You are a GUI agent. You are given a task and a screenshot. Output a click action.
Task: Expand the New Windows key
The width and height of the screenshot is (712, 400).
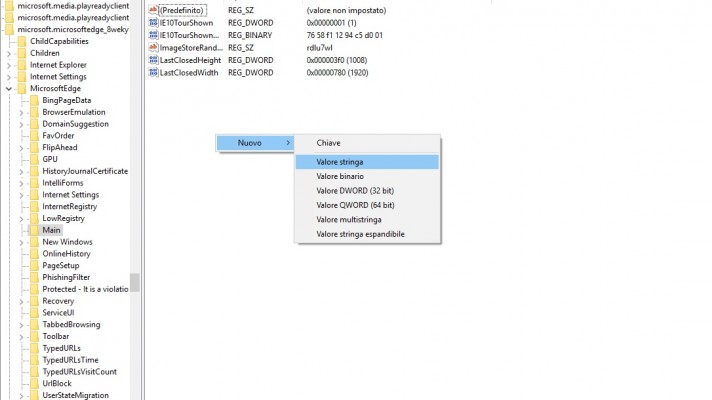click(21, 242)
